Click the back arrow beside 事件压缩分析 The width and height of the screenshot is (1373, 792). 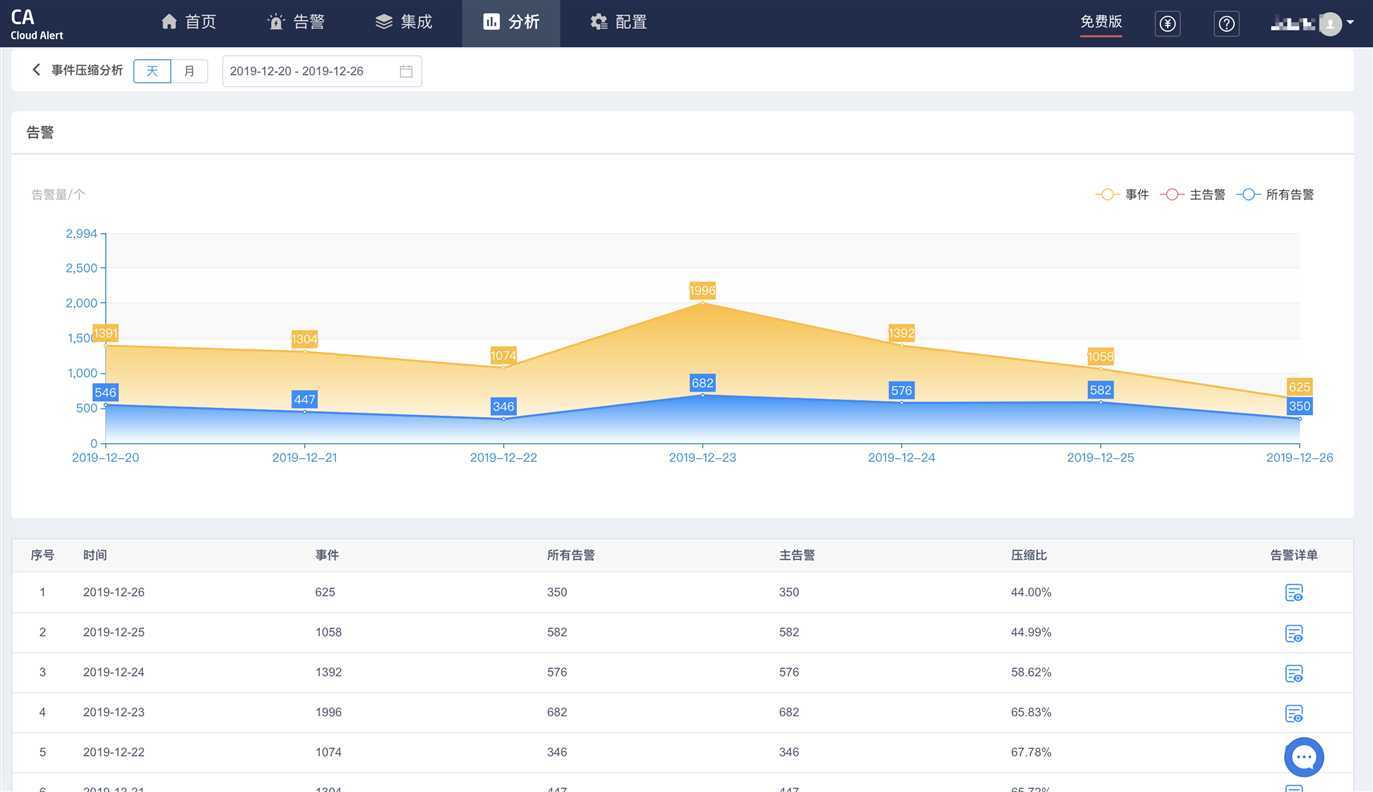(x=36, y=70)
